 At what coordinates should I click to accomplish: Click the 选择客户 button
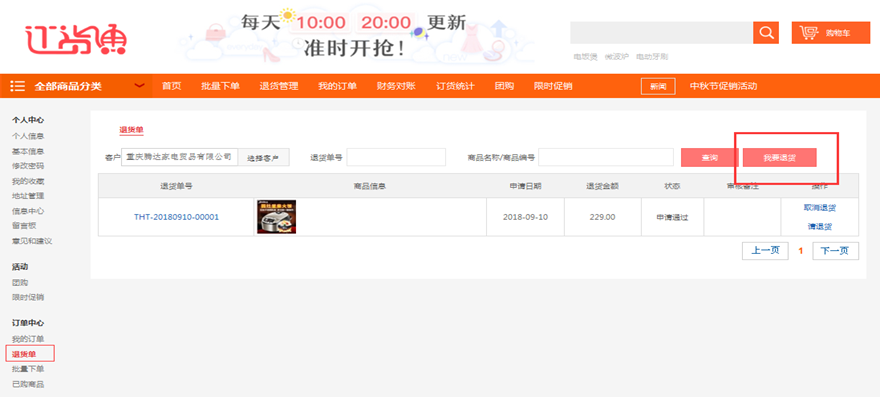[264, 158]
